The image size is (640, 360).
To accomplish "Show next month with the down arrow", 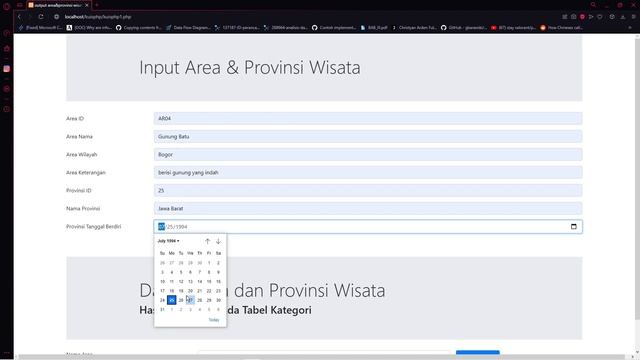I will click(x=218, y=241).
